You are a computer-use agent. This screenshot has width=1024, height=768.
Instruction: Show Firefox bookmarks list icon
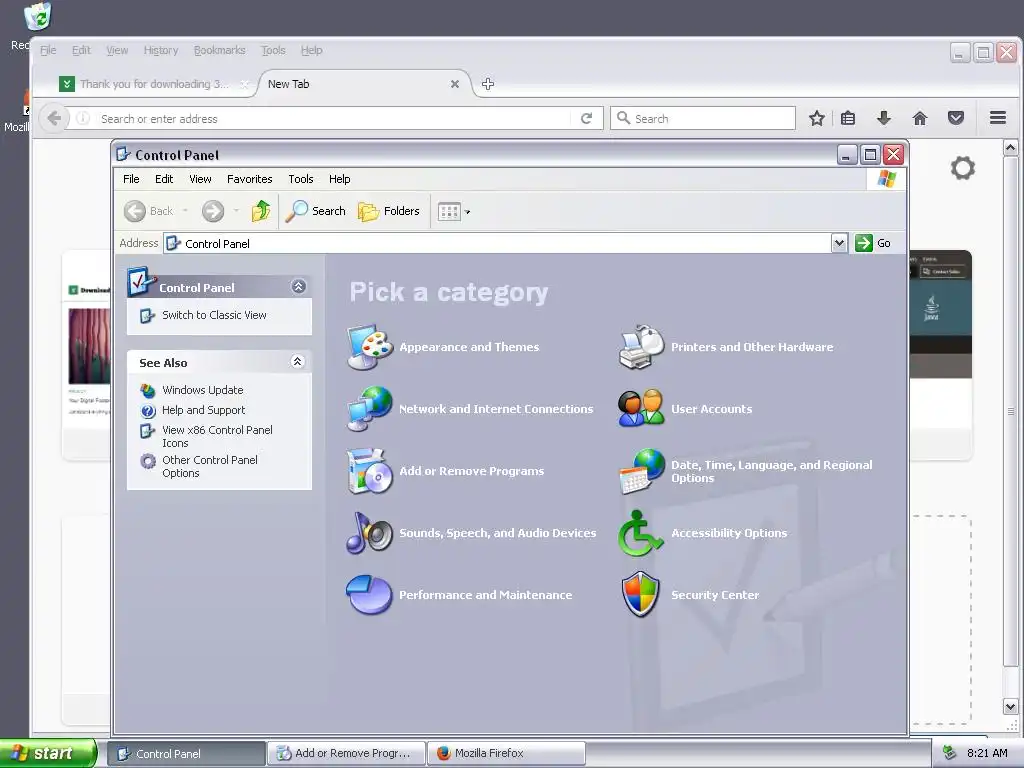(x=848, y=118)
